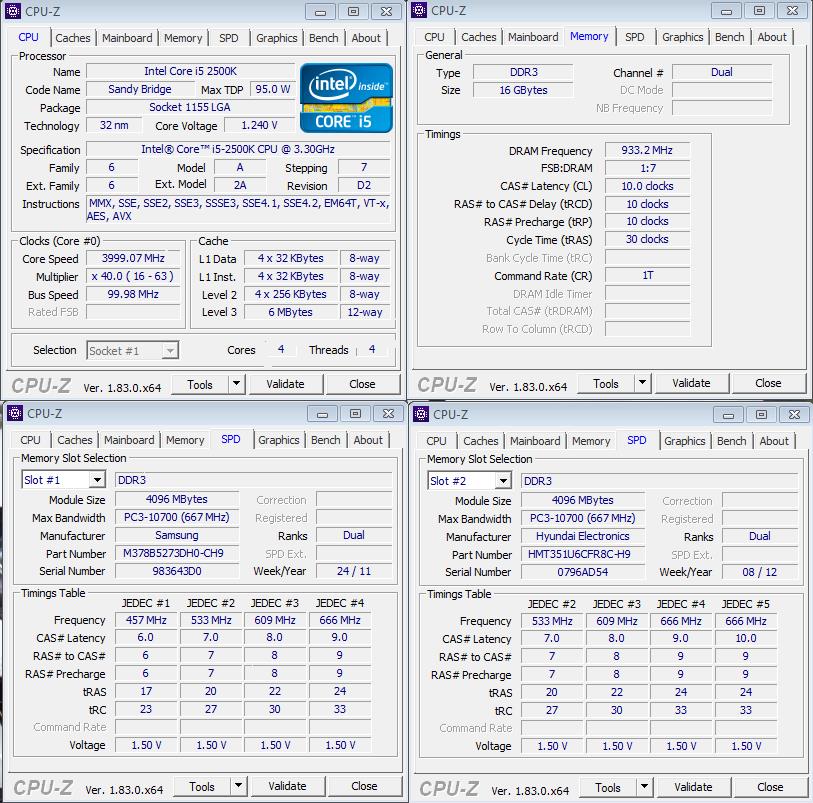Click the CPU-Z app icon in bottom-left Slot #1 window

tap(15, 413)
